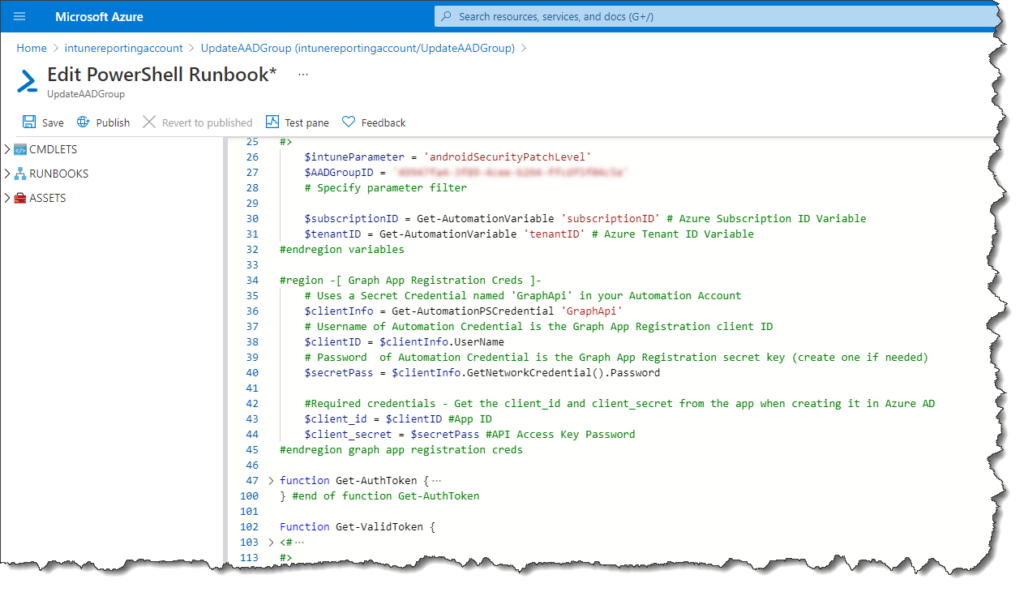Select the RUNBOOKS tree label

[x=59, y=174]
